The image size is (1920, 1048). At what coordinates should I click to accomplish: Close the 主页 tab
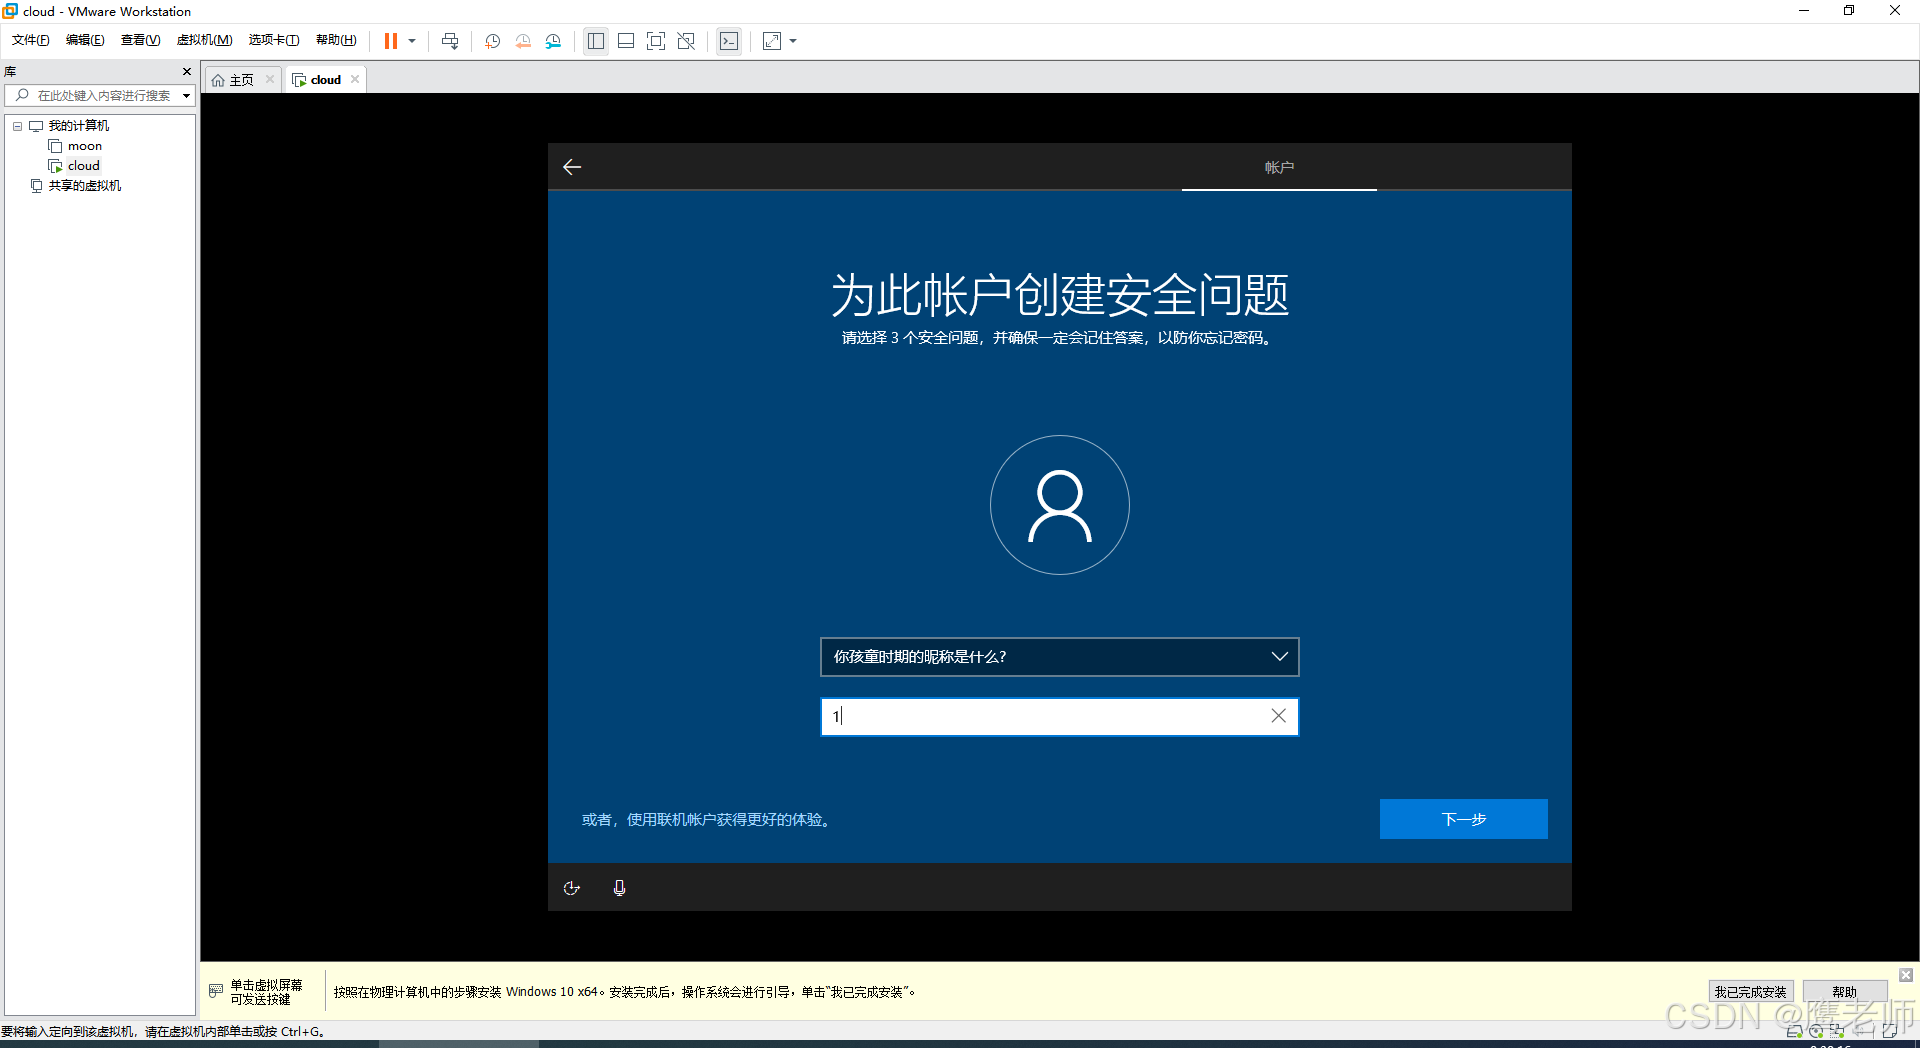(x=270, y=80)
